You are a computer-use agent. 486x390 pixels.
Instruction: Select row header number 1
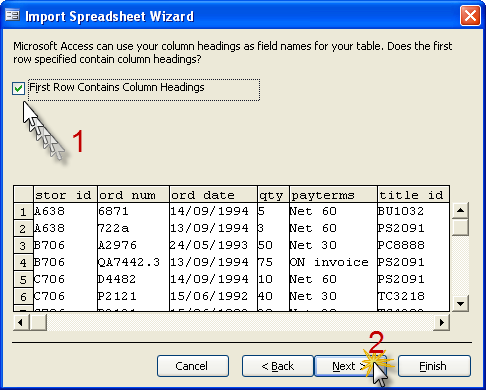23,211
